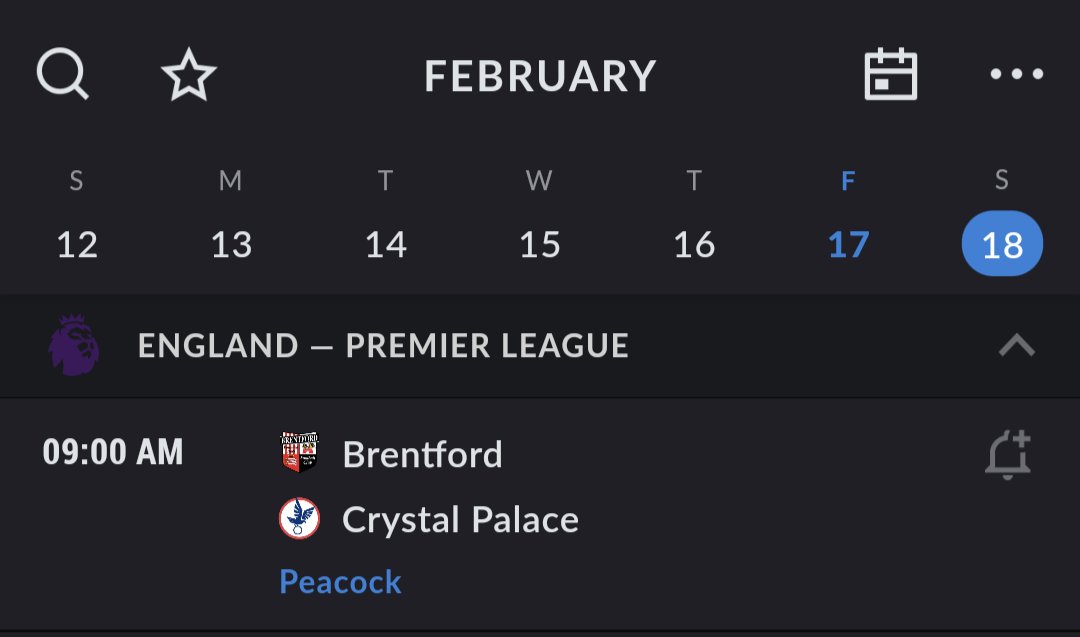Open the Peacock broadcast link
The image size is (1080, 637).
[x=340, y=582]
